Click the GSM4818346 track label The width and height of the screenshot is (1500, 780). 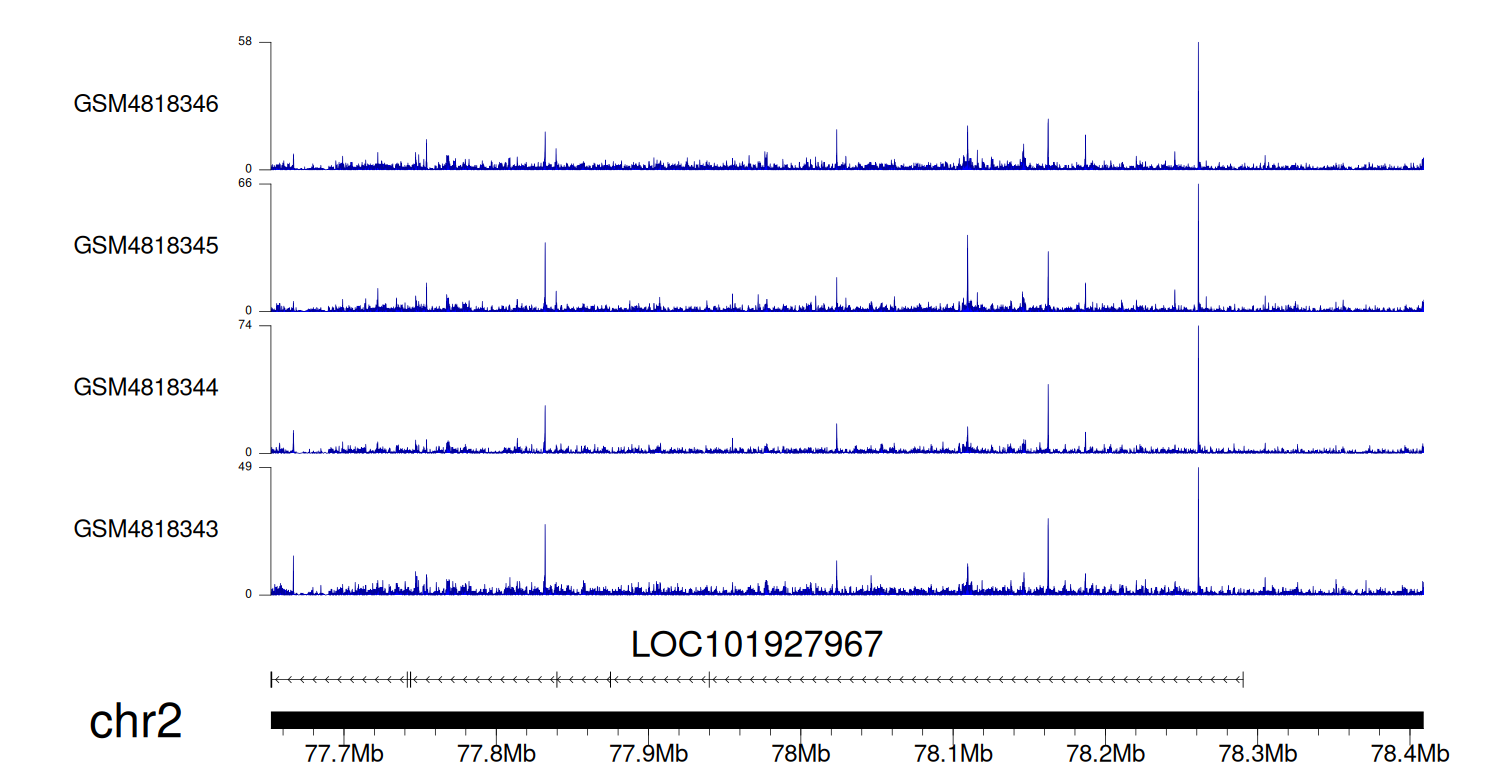(x=146, y=104)
